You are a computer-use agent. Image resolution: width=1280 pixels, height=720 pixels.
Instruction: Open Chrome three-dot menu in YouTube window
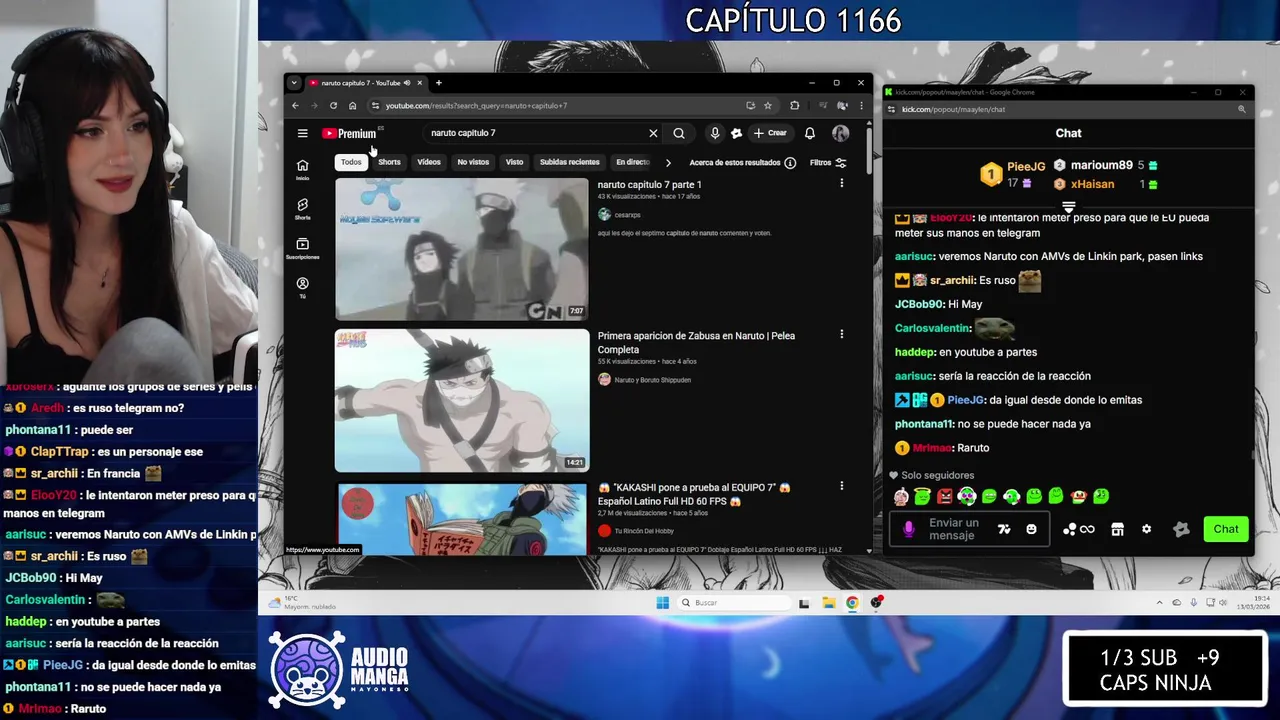(x=861, y=105)
